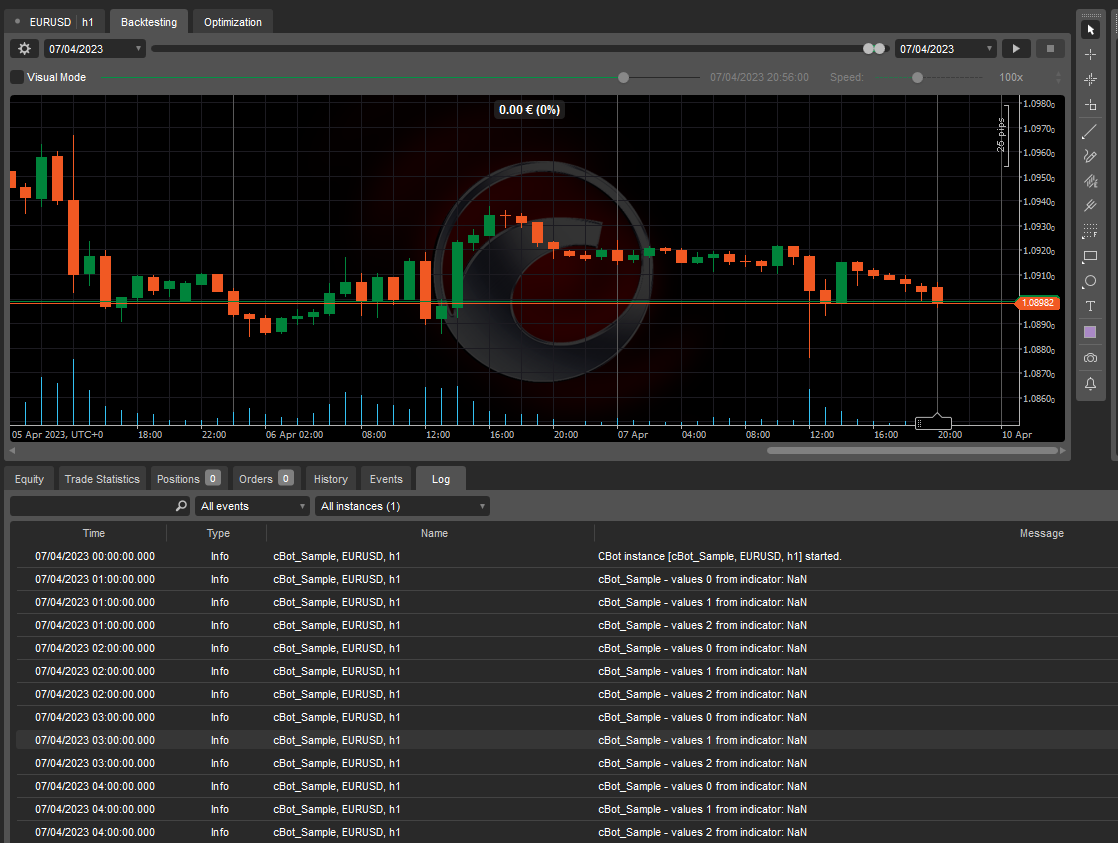1118x843 pixels.
Task: Click the visual mode progress slider handle
Action: tap(623, 77)
